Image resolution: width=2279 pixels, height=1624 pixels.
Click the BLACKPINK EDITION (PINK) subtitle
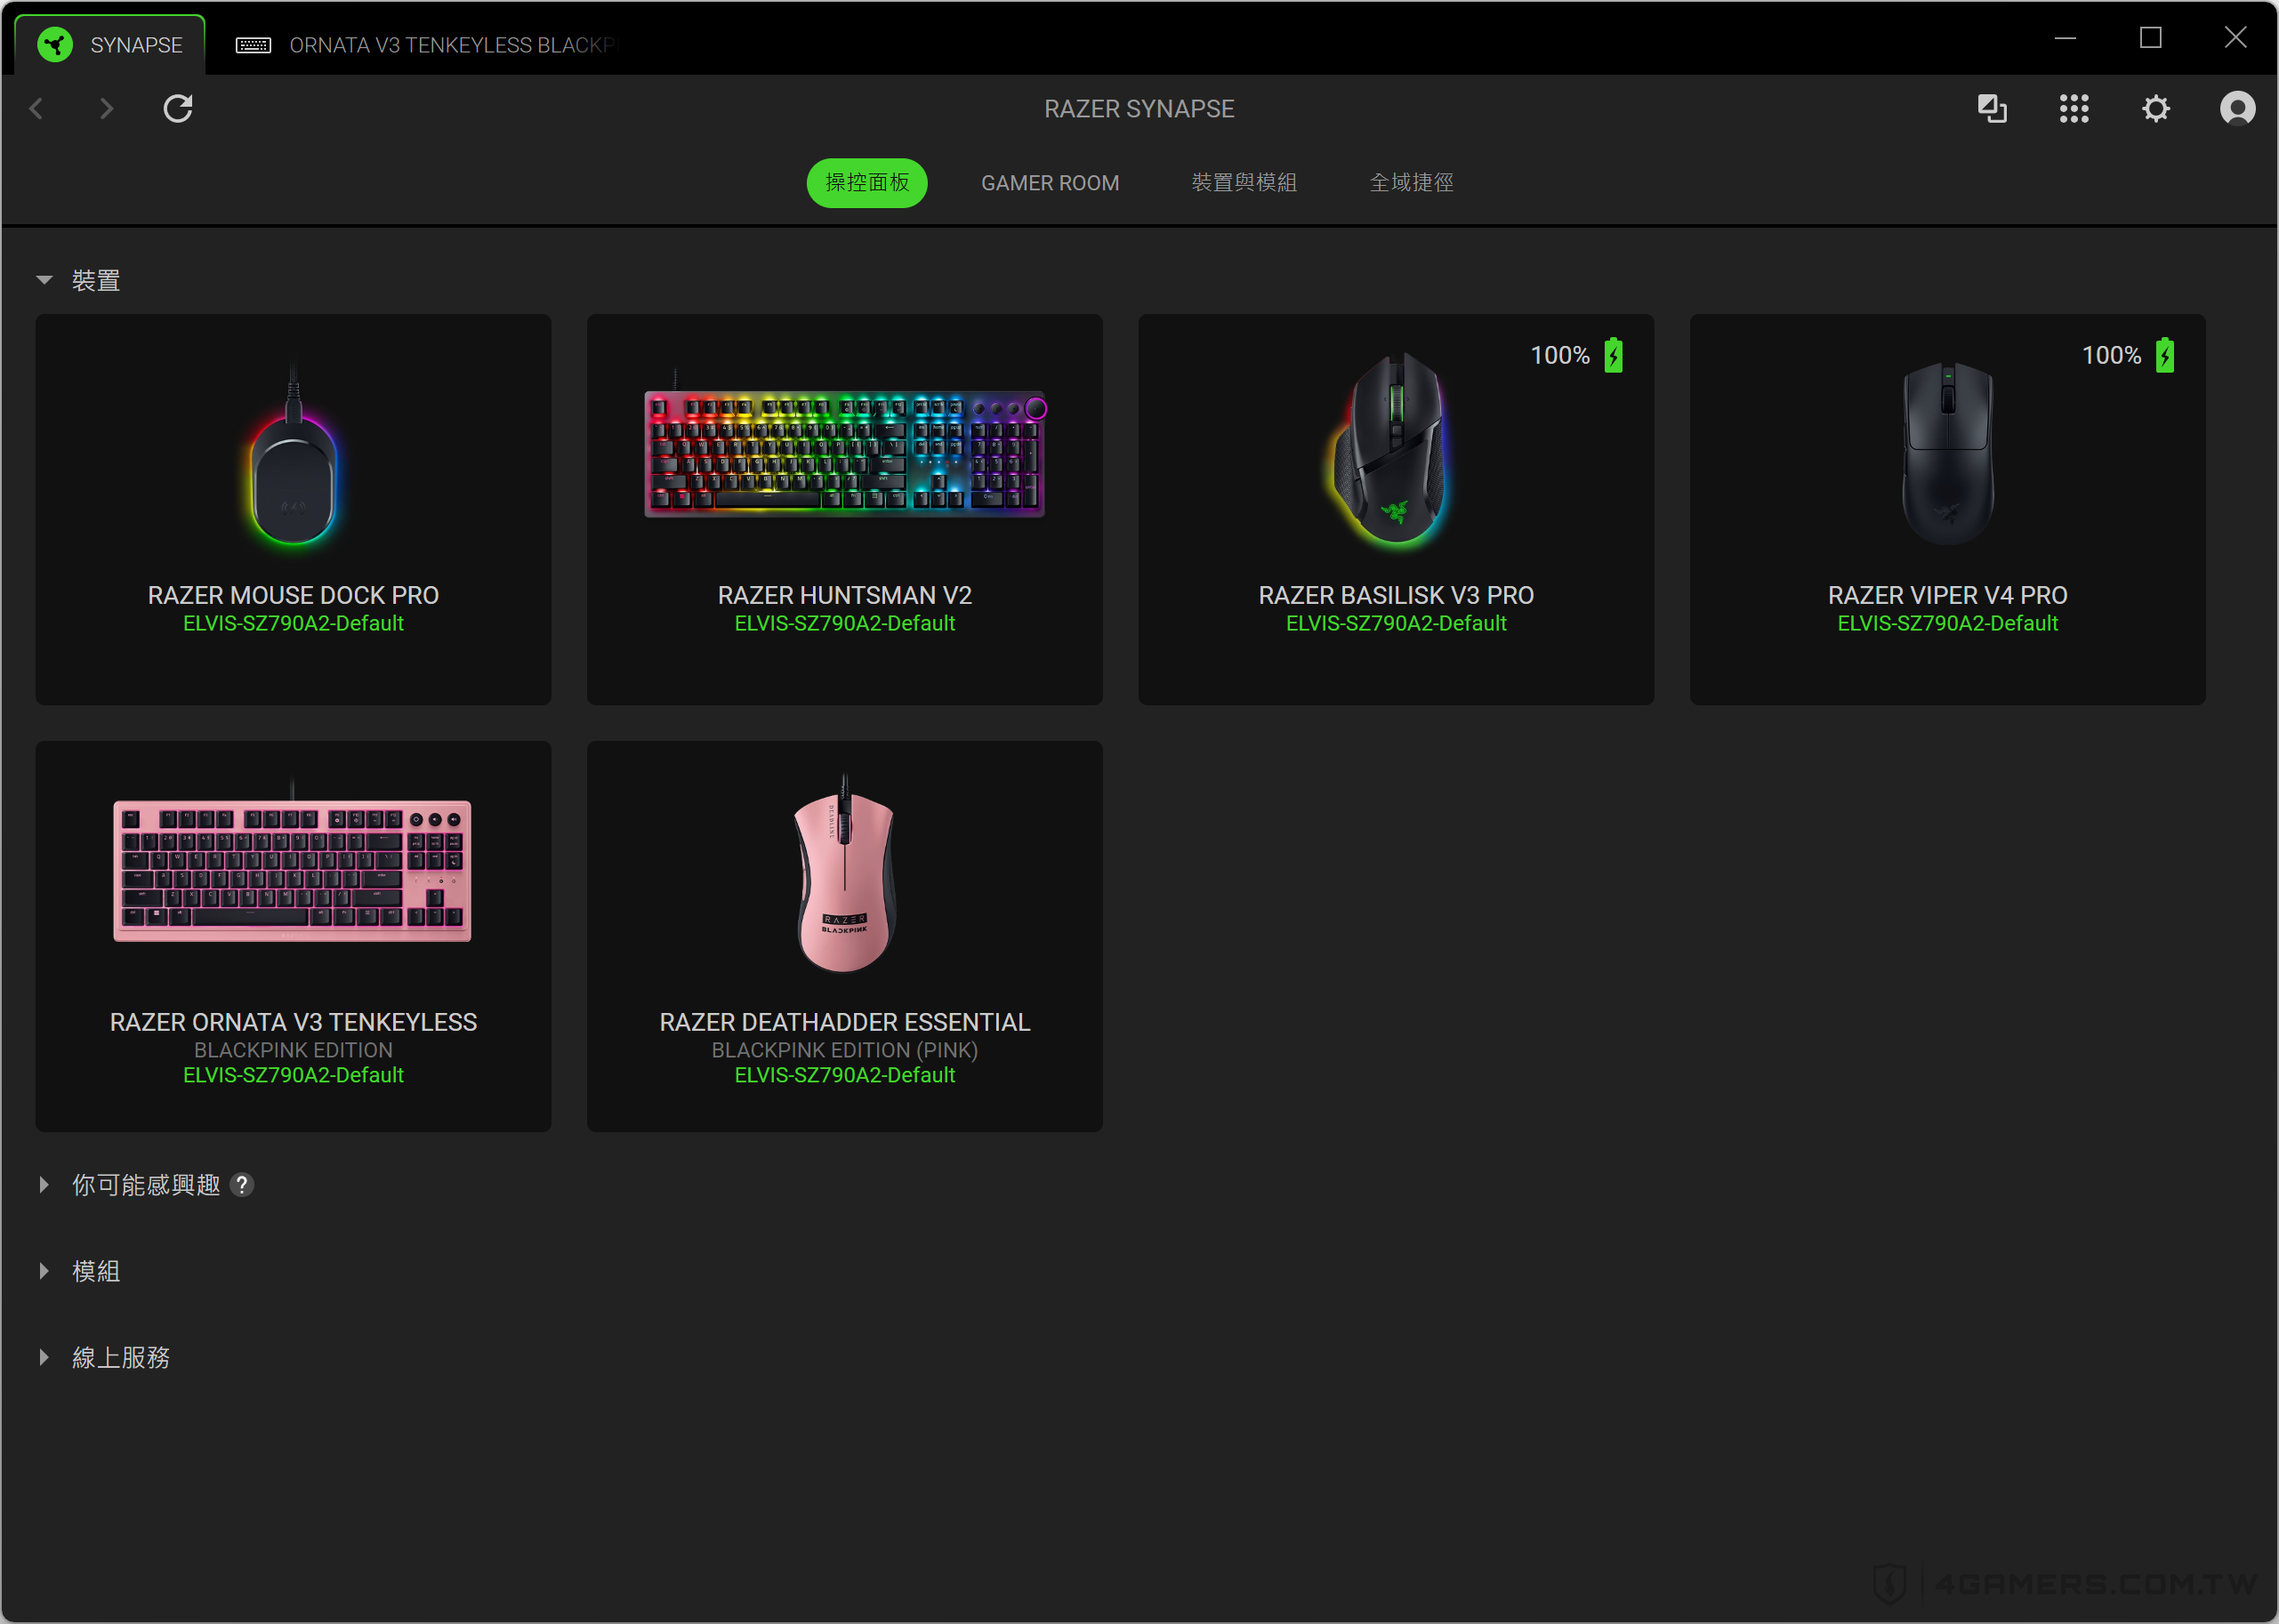pyautogui.click(x=845, y=1050)
